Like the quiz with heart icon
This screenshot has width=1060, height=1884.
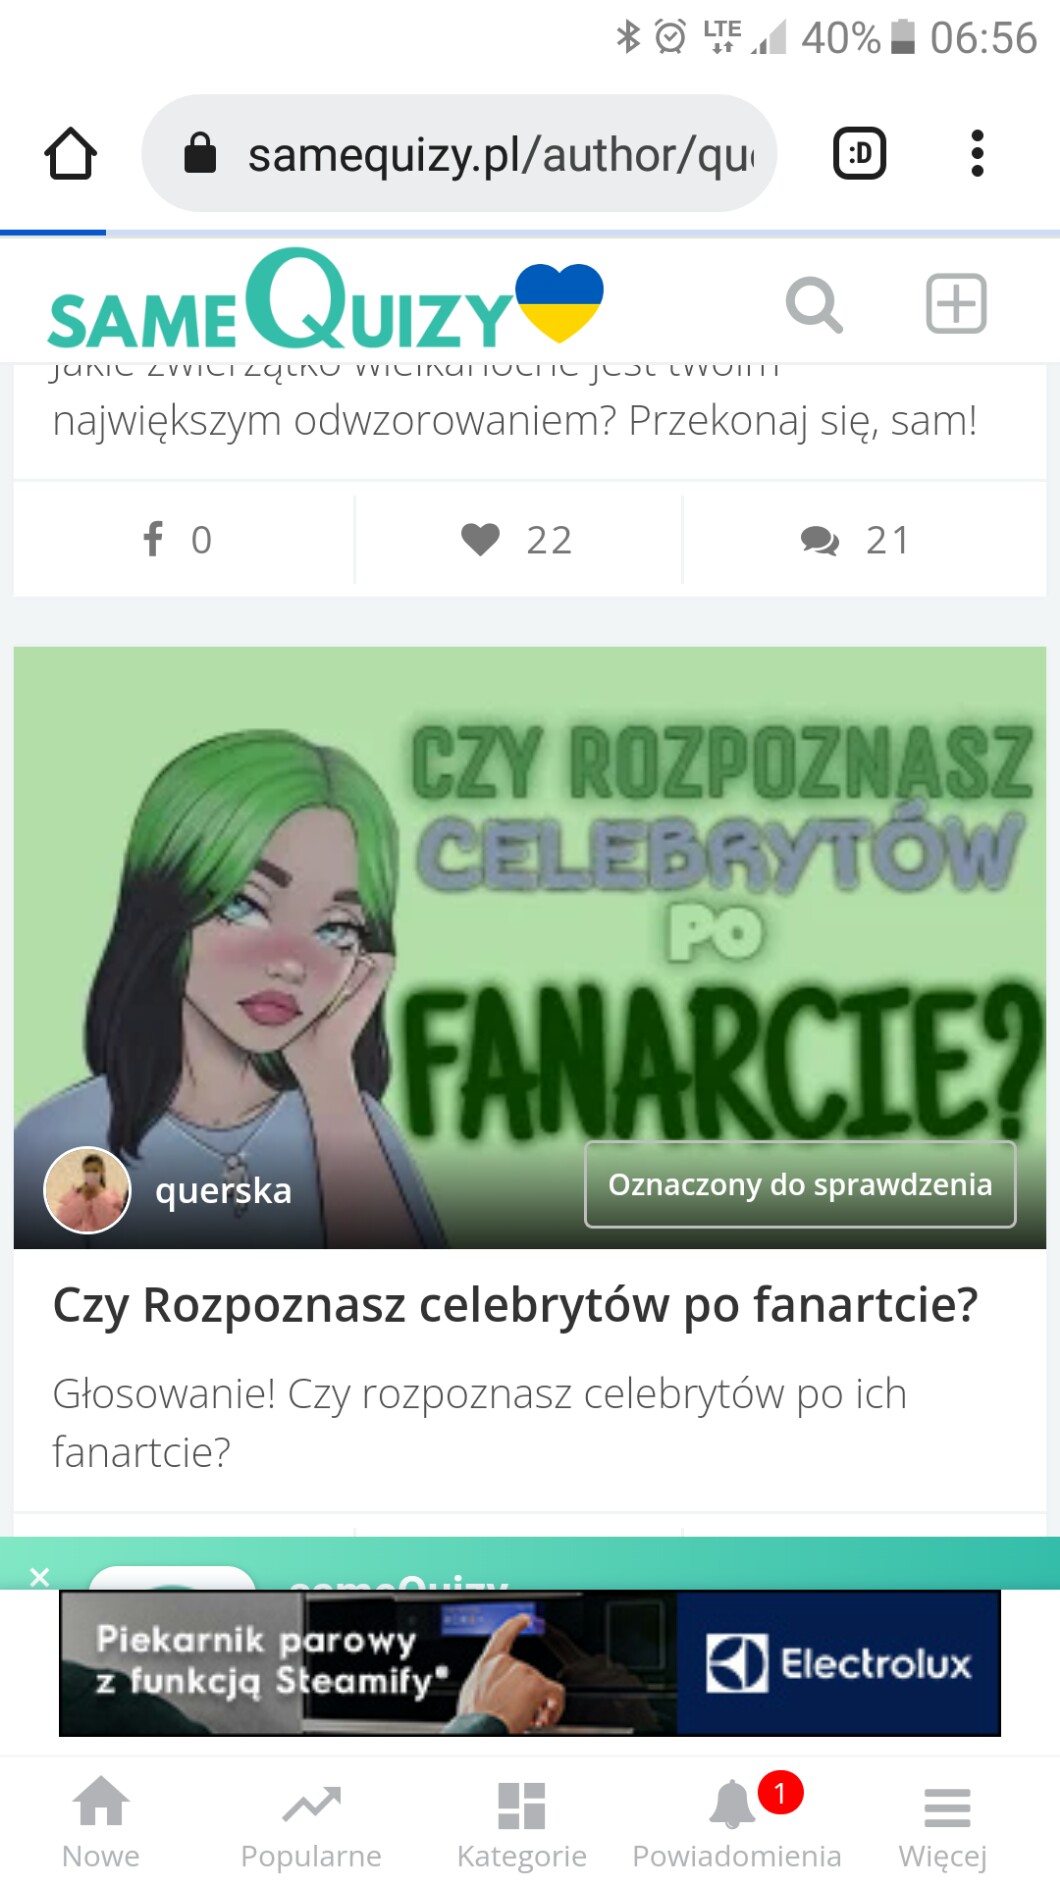pos(480,539)
